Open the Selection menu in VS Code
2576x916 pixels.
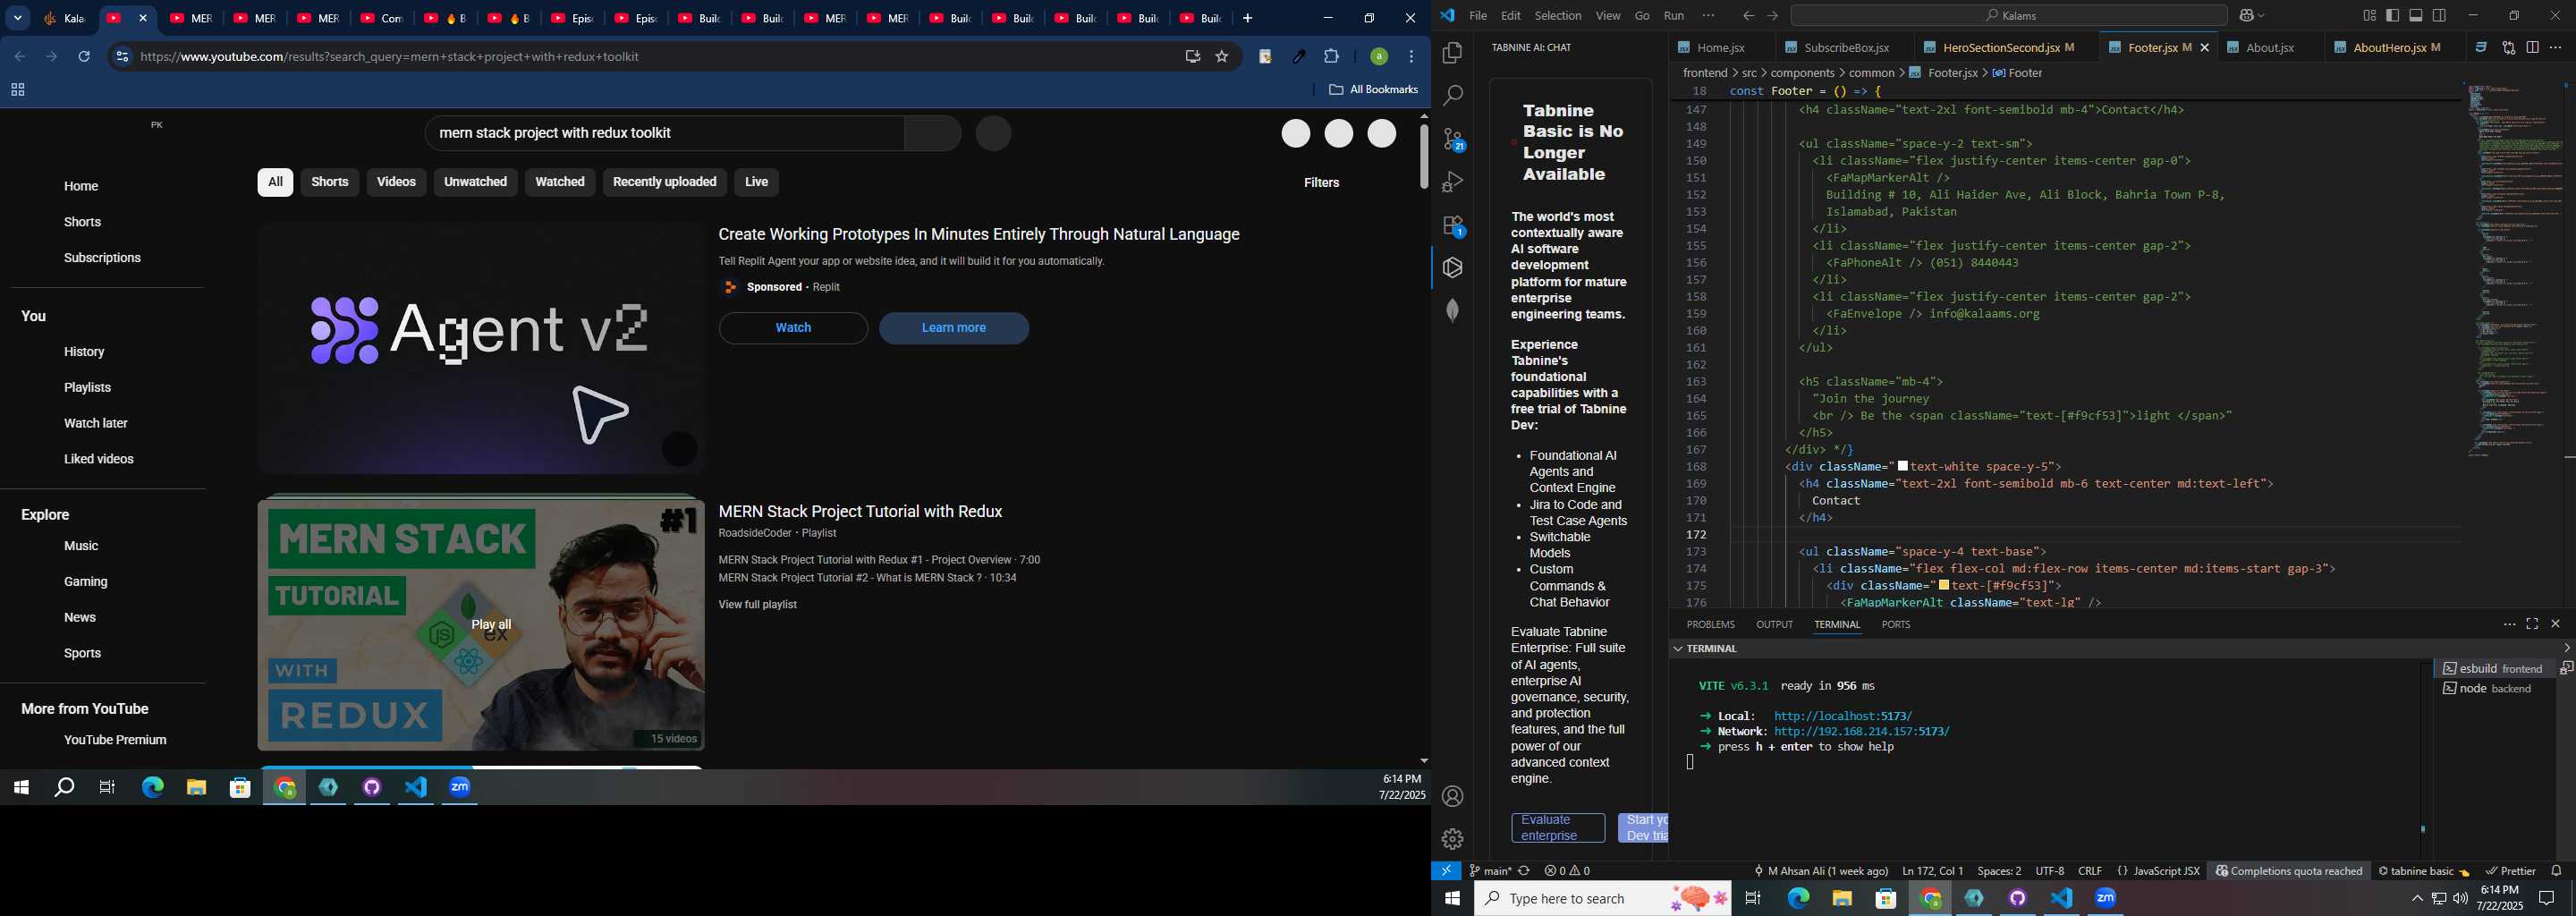pyautogui.click(x=1558, y=16)
